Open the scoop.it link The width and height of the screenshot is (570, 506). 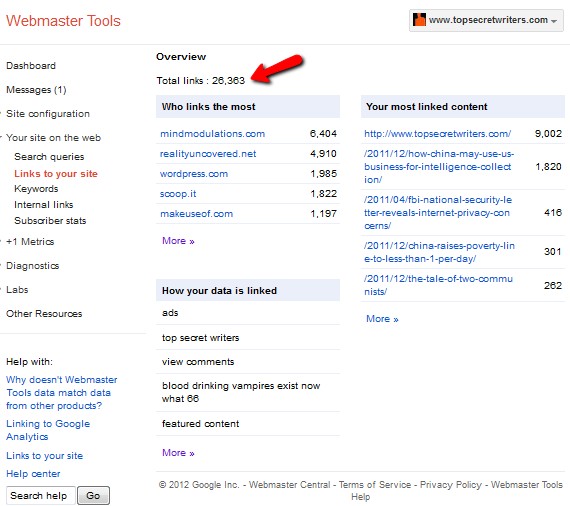click(178, 194)
